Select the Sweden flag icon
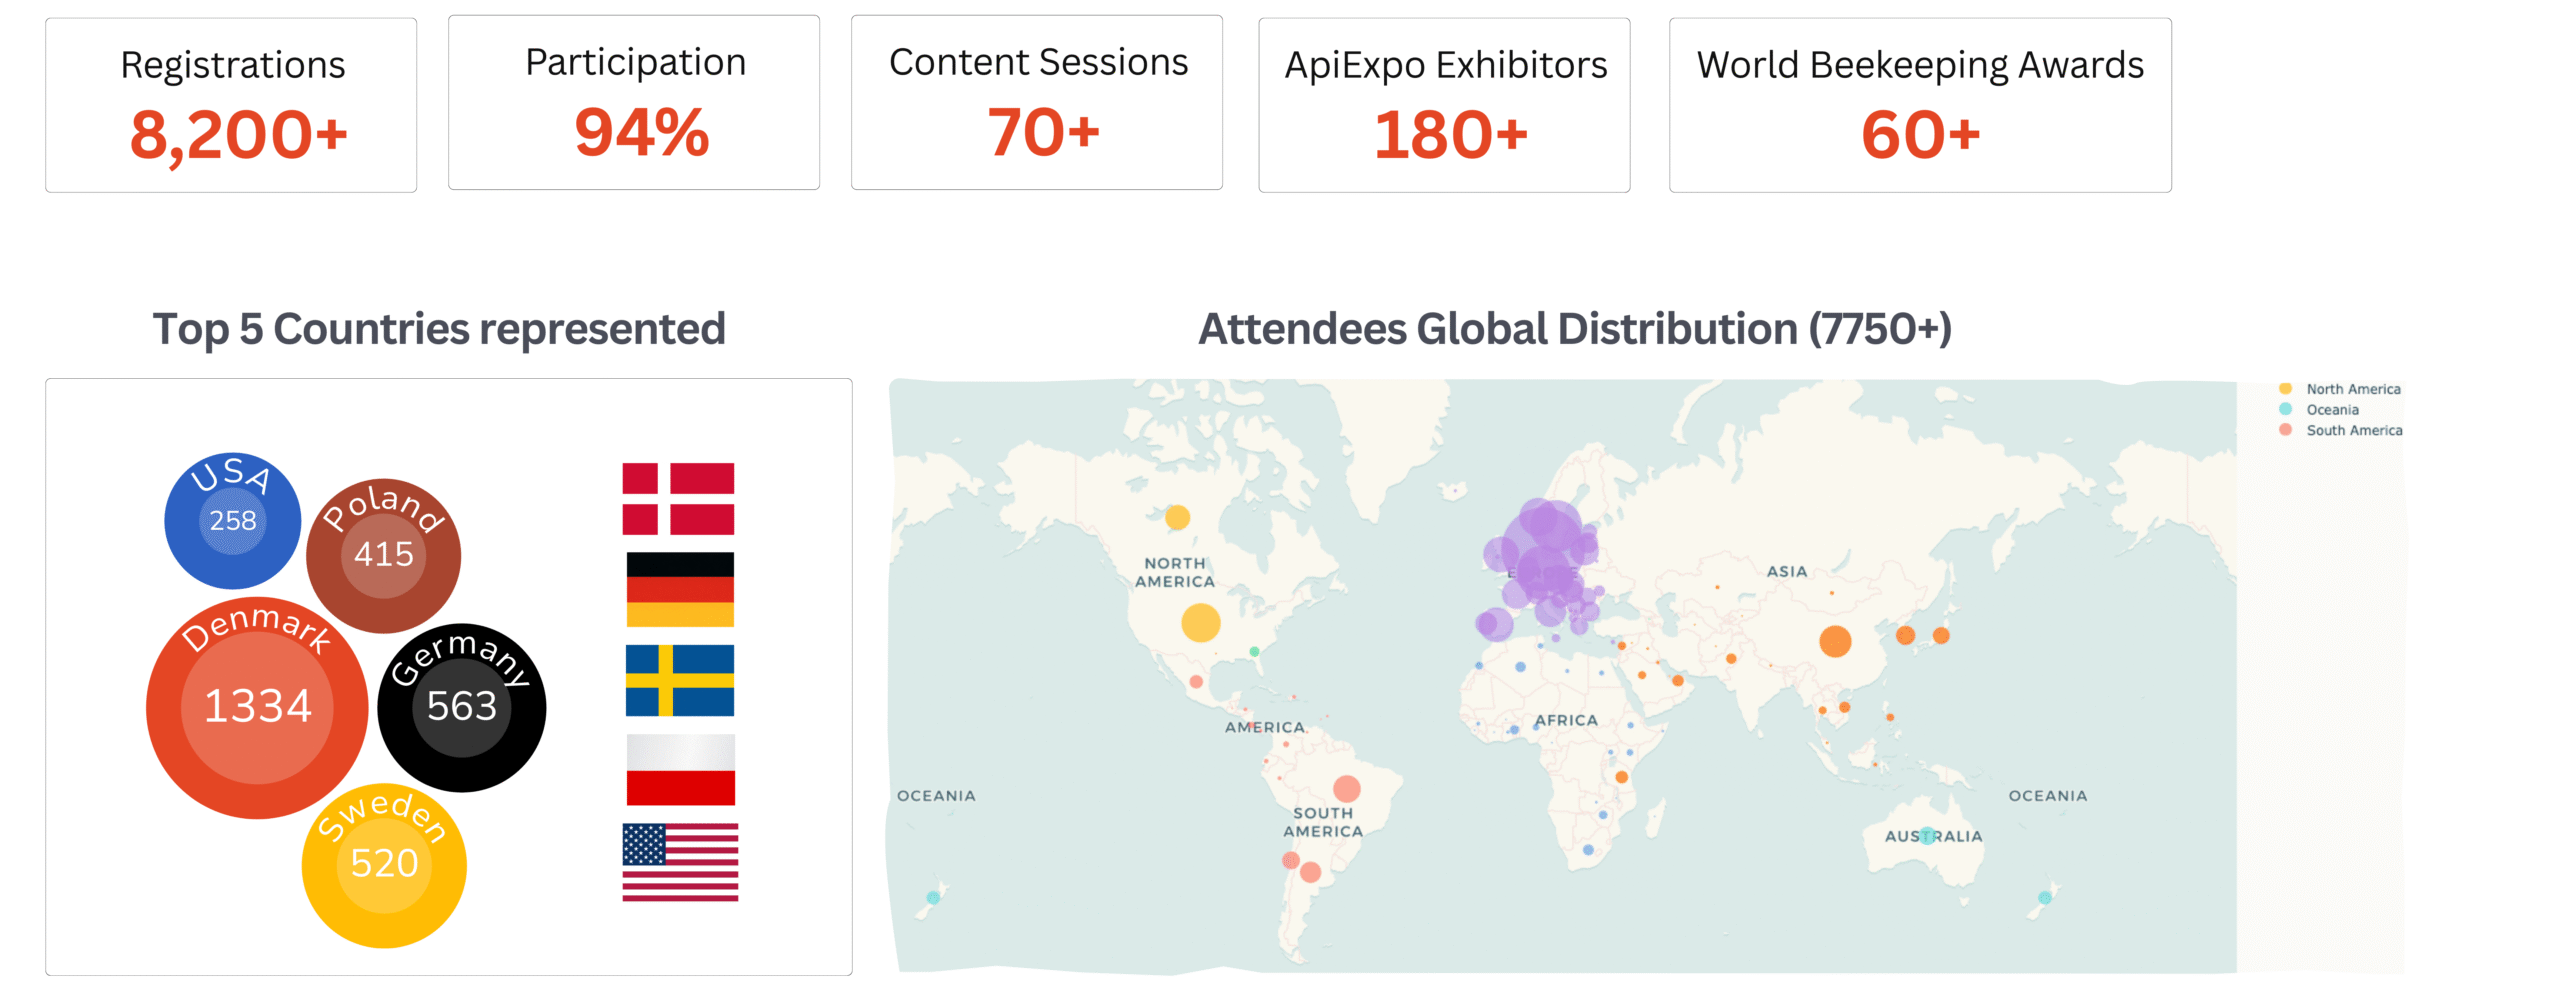This screenshot has height=990, width=2560. 679,680
